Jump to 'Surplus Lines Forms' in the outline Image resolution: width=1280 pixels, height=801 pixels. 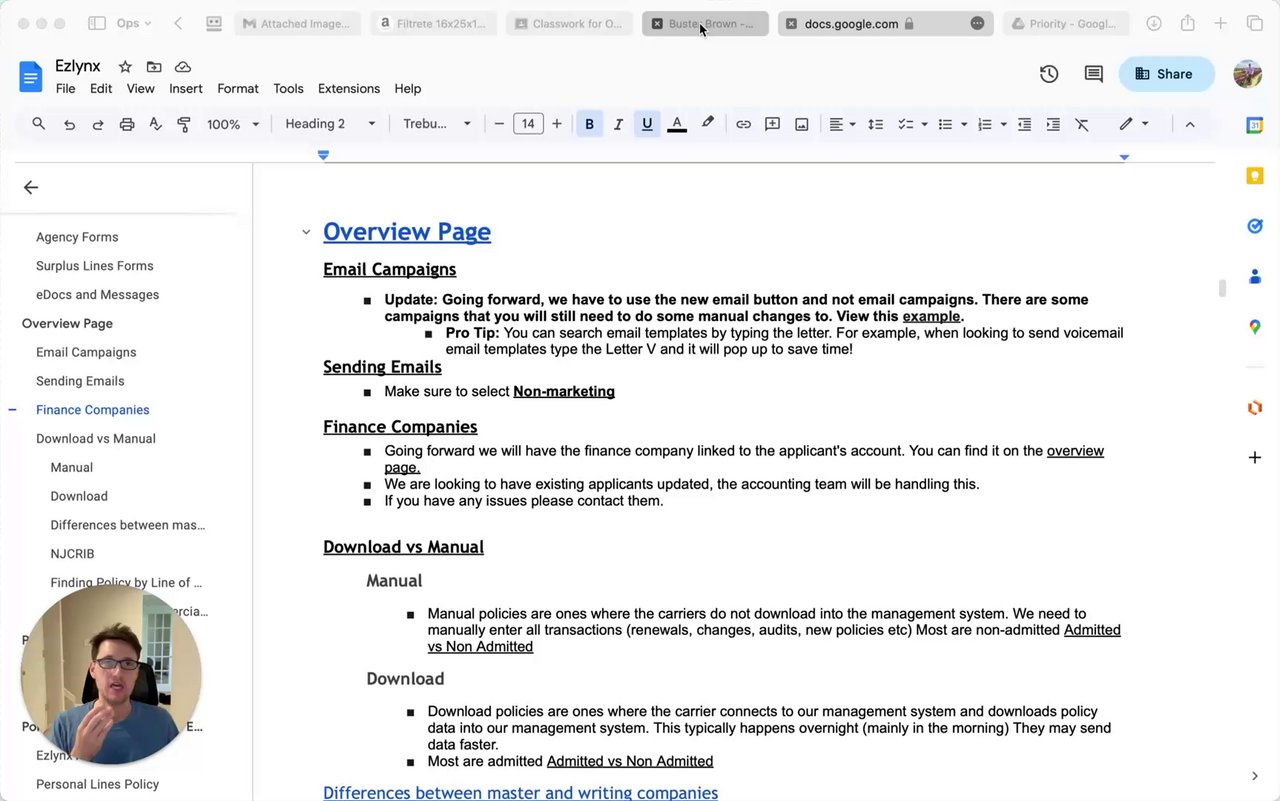coord(95,266)
